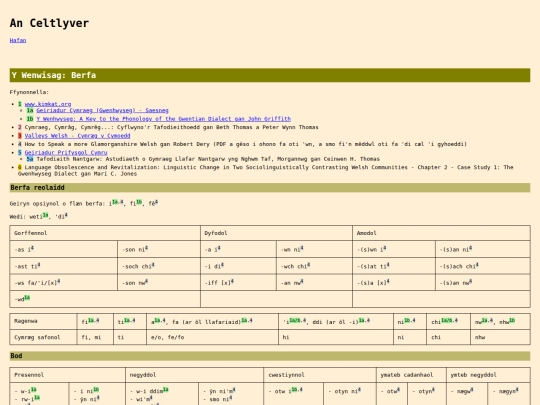Click the -(s)a [x] cell
Viewport: 540px width, 405px height.
click(394, 283)
